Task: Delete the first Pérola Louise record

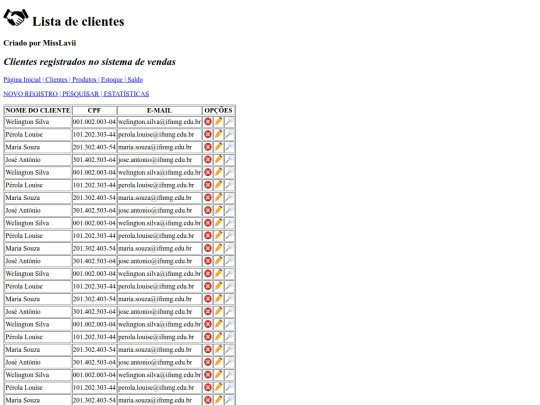Action: pos(208,134)
